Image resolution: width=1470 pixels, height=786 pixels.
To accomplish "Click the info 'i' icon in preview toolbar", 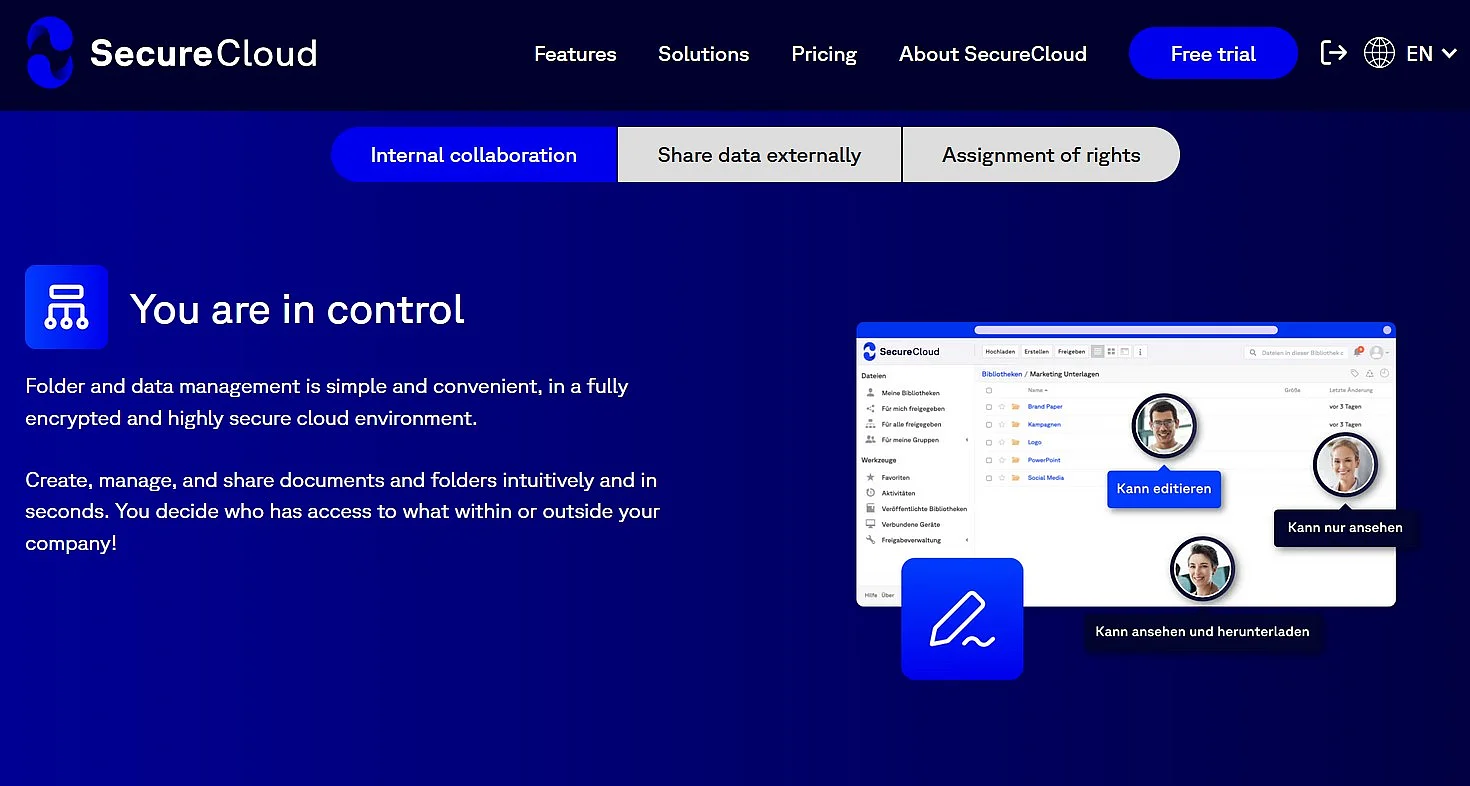I will coord(1140,352).
